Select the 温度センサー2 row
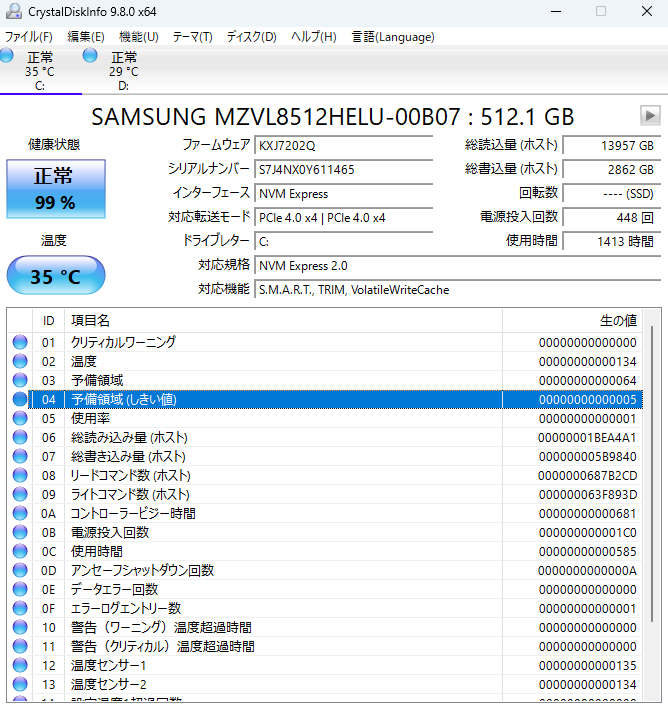 click(x=325, y=684)
